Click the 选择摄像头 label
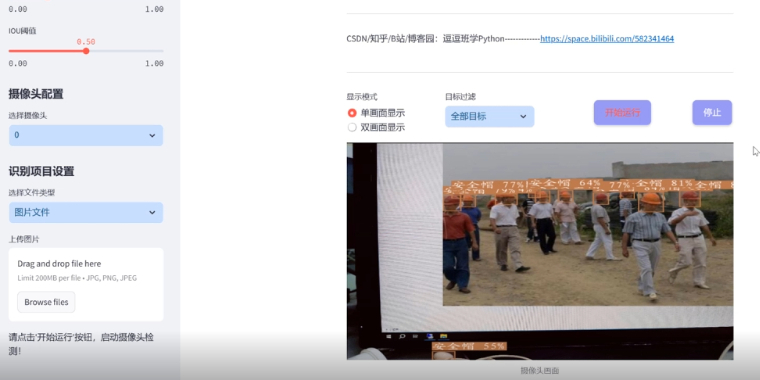Viewport: 760px width, 380px height. click(x=28, y=115)
